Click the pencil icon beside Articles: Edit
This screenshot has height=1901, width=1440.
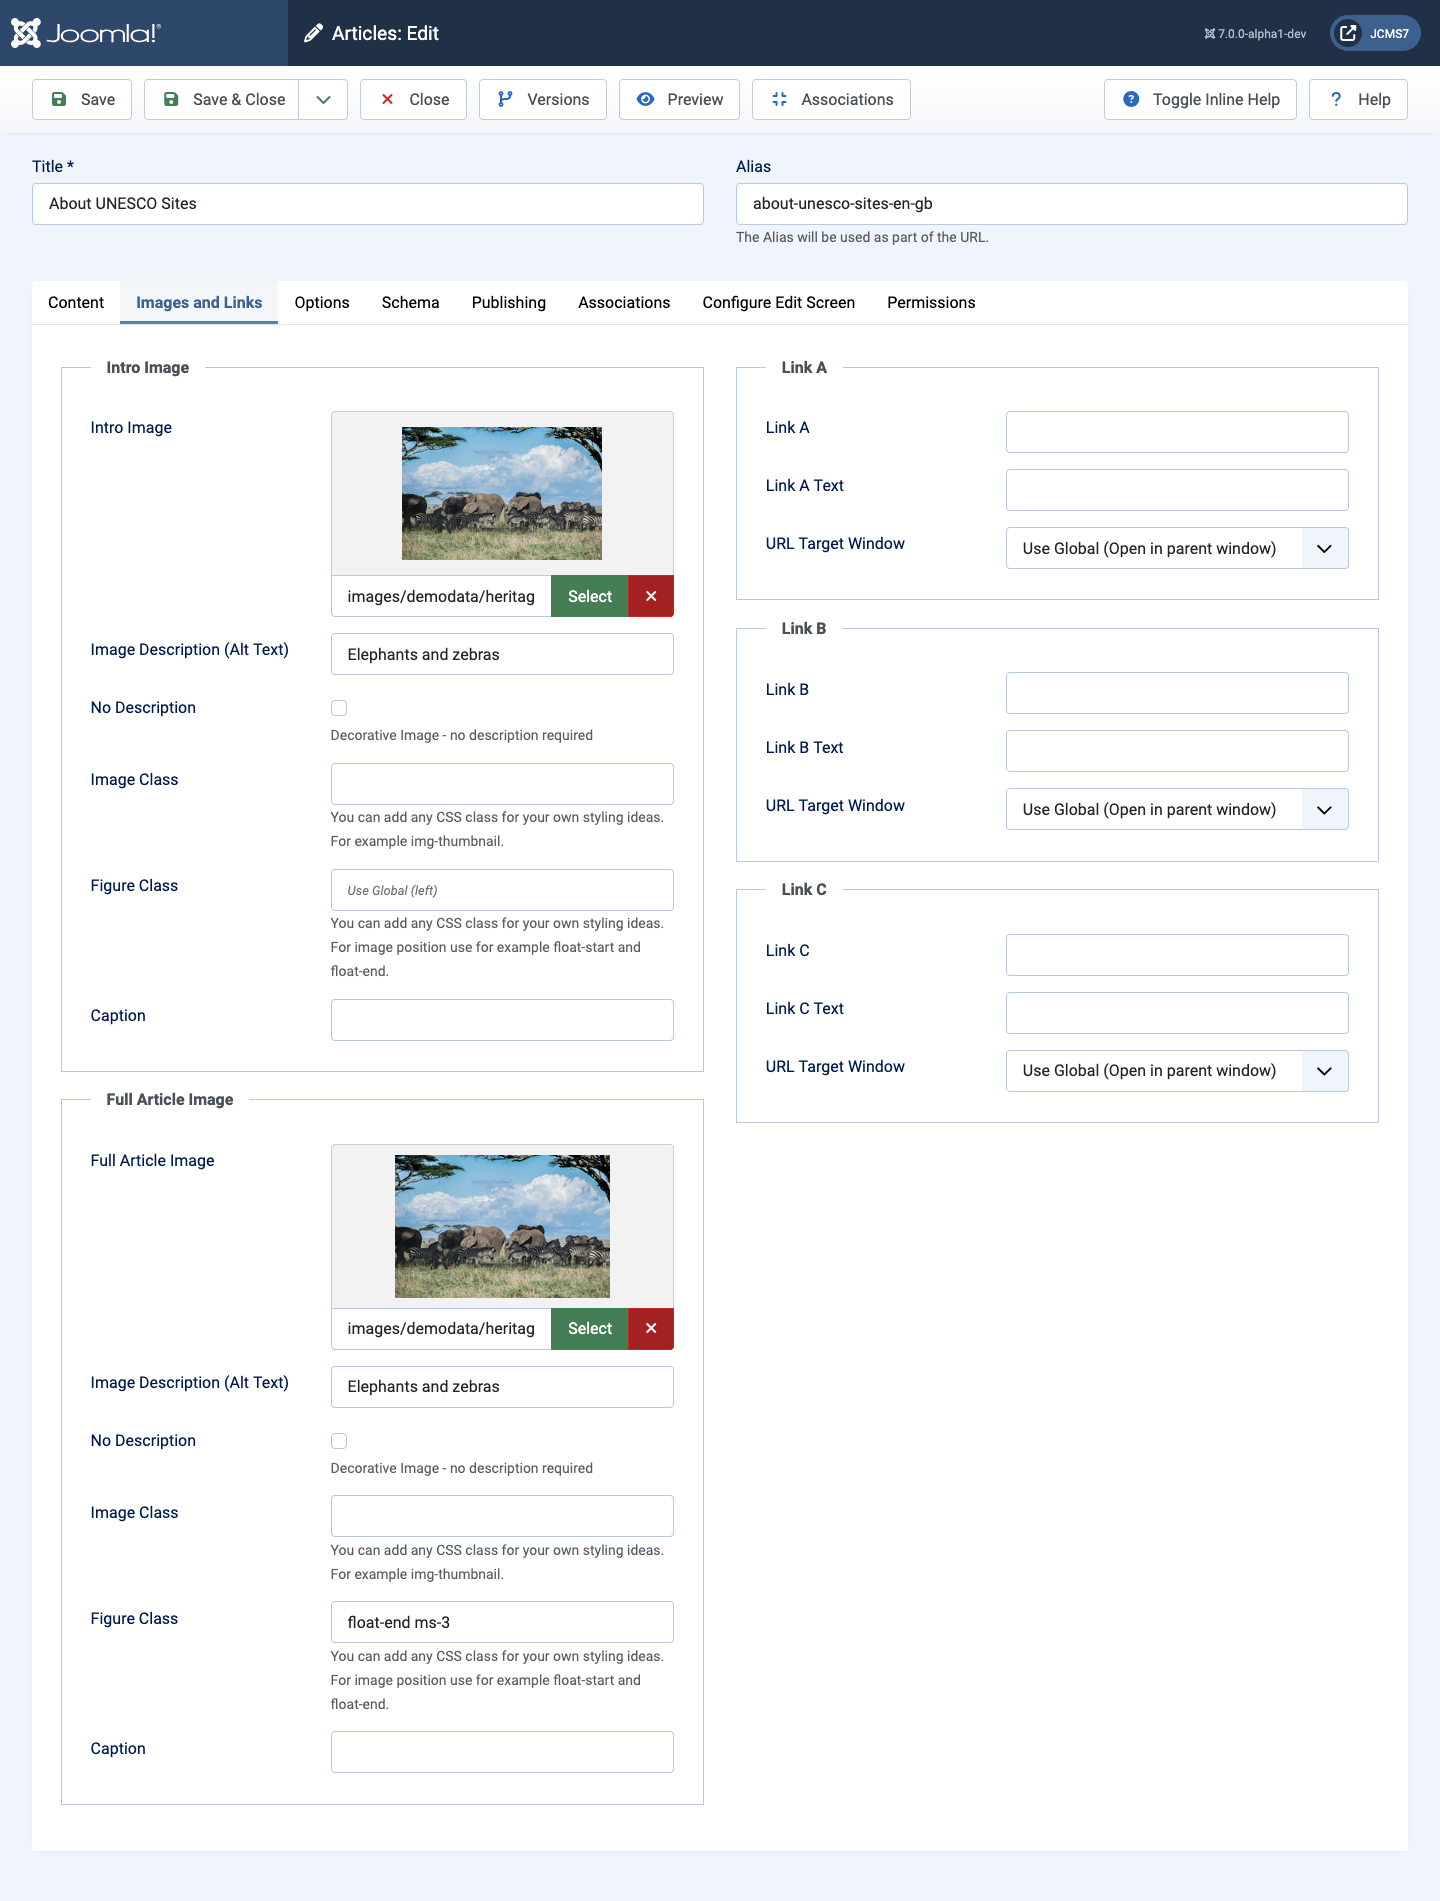pyautogui.click(x=313, y=33)
